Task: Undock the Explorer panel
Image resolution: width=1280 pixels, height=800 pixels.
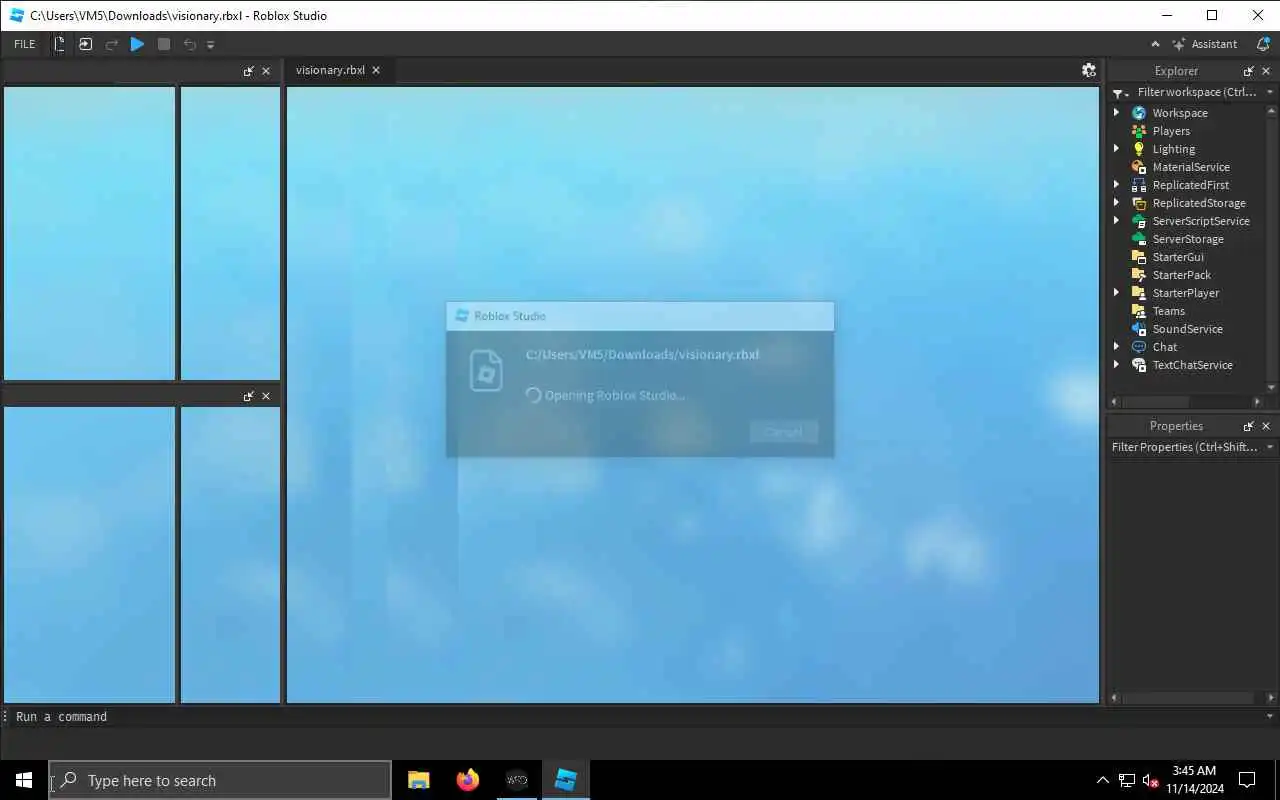Action: [x=1249, y=71]
